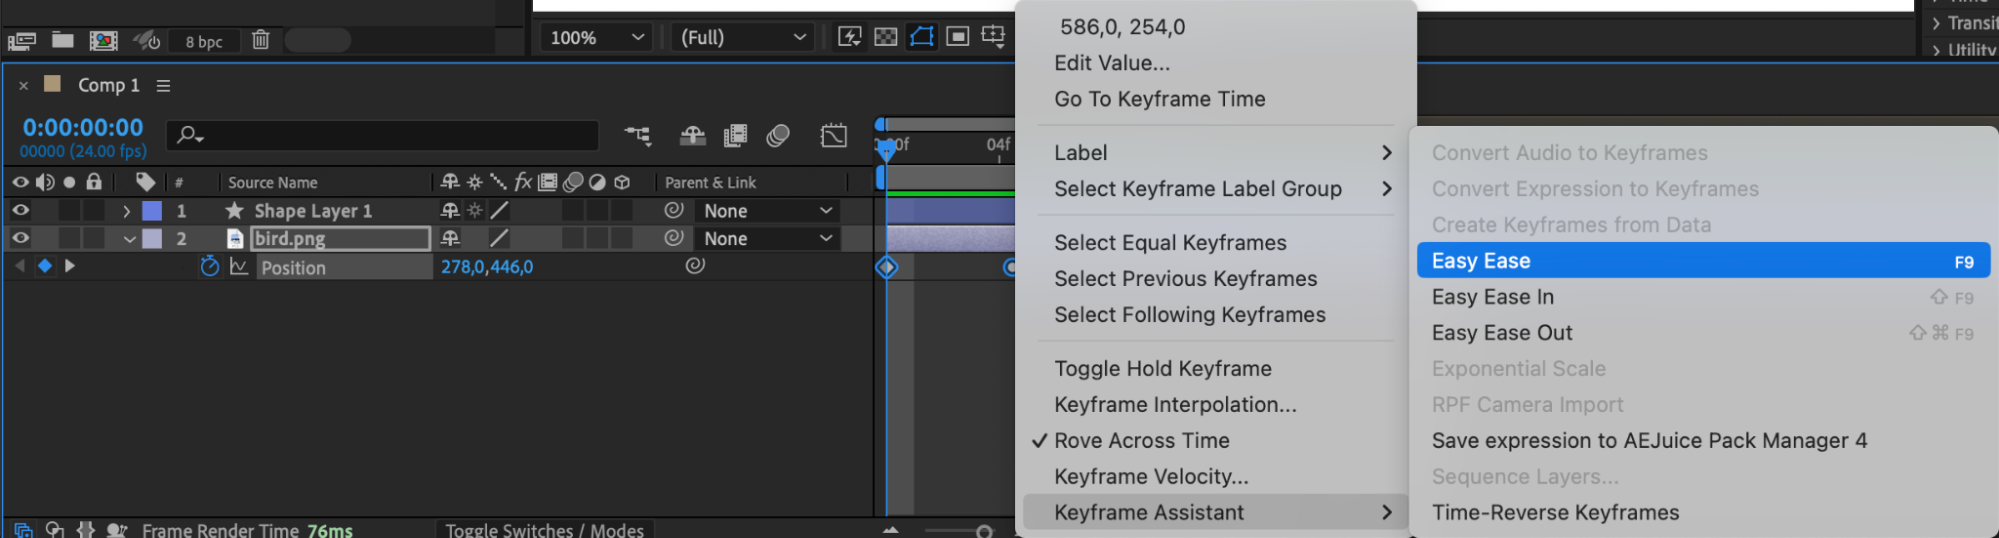Open the Graph Editor button
Screen dimensions: 1999x538
click(833, 136)
